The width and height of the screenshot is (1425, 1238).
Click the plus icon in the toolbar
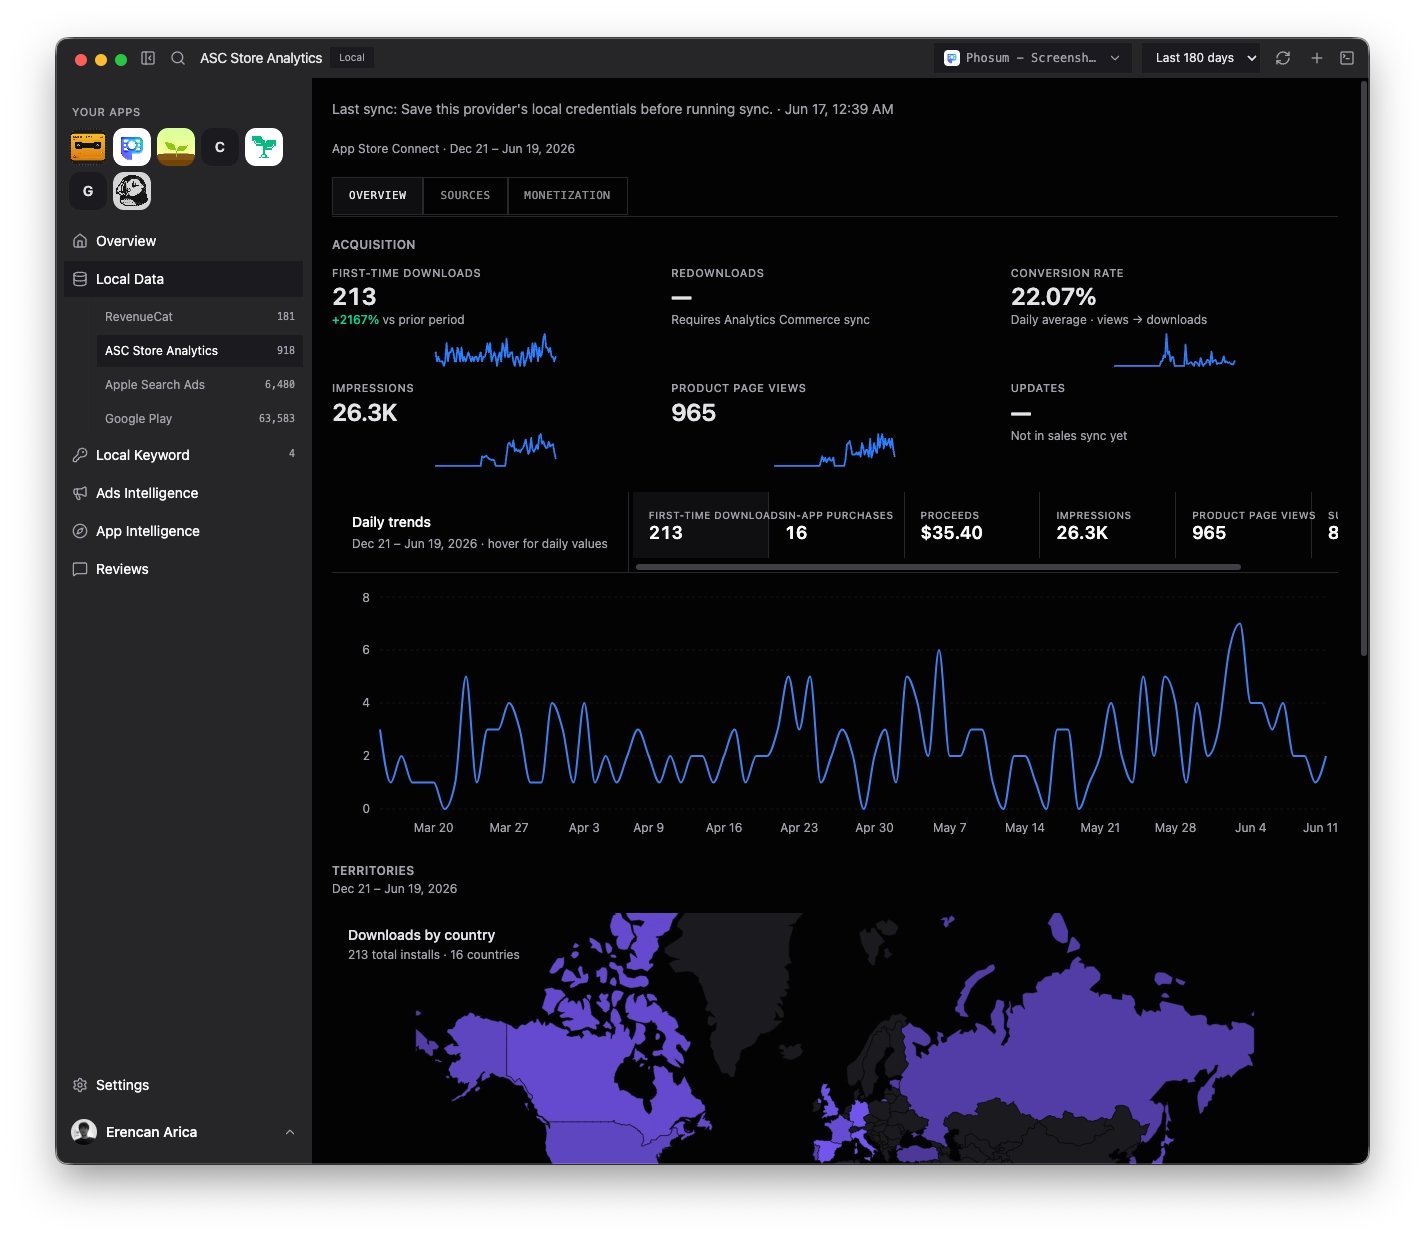(x=1317, y=58)
